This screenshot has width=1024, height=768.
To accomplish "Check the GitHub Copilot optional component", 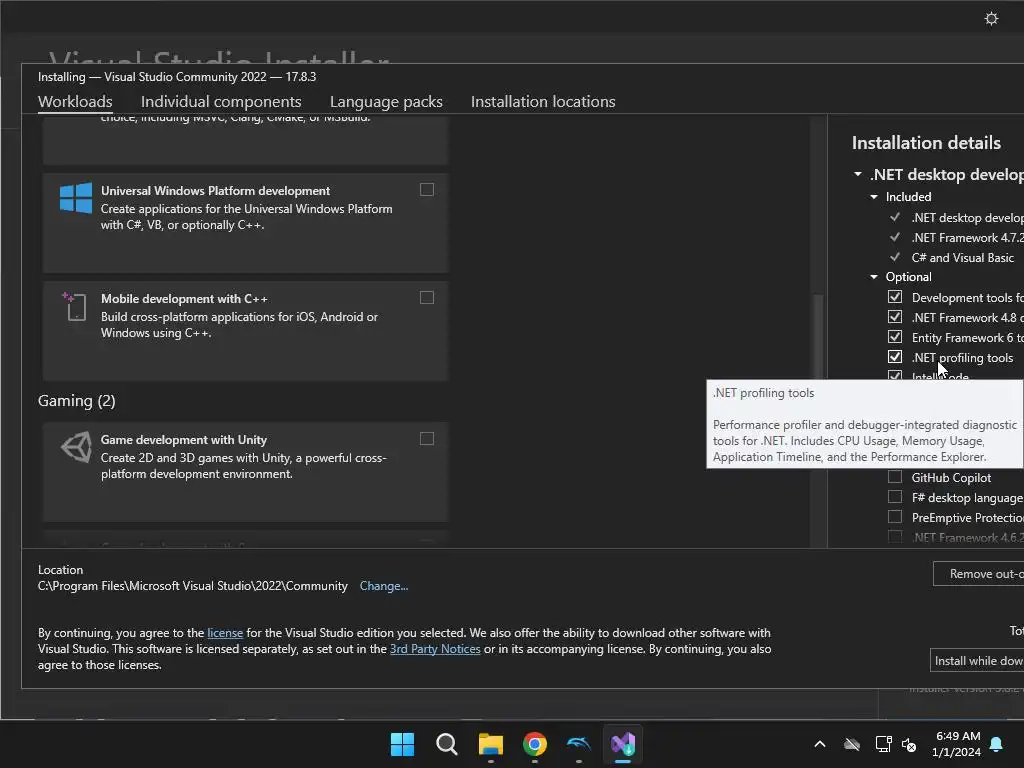I will [895, 477].
